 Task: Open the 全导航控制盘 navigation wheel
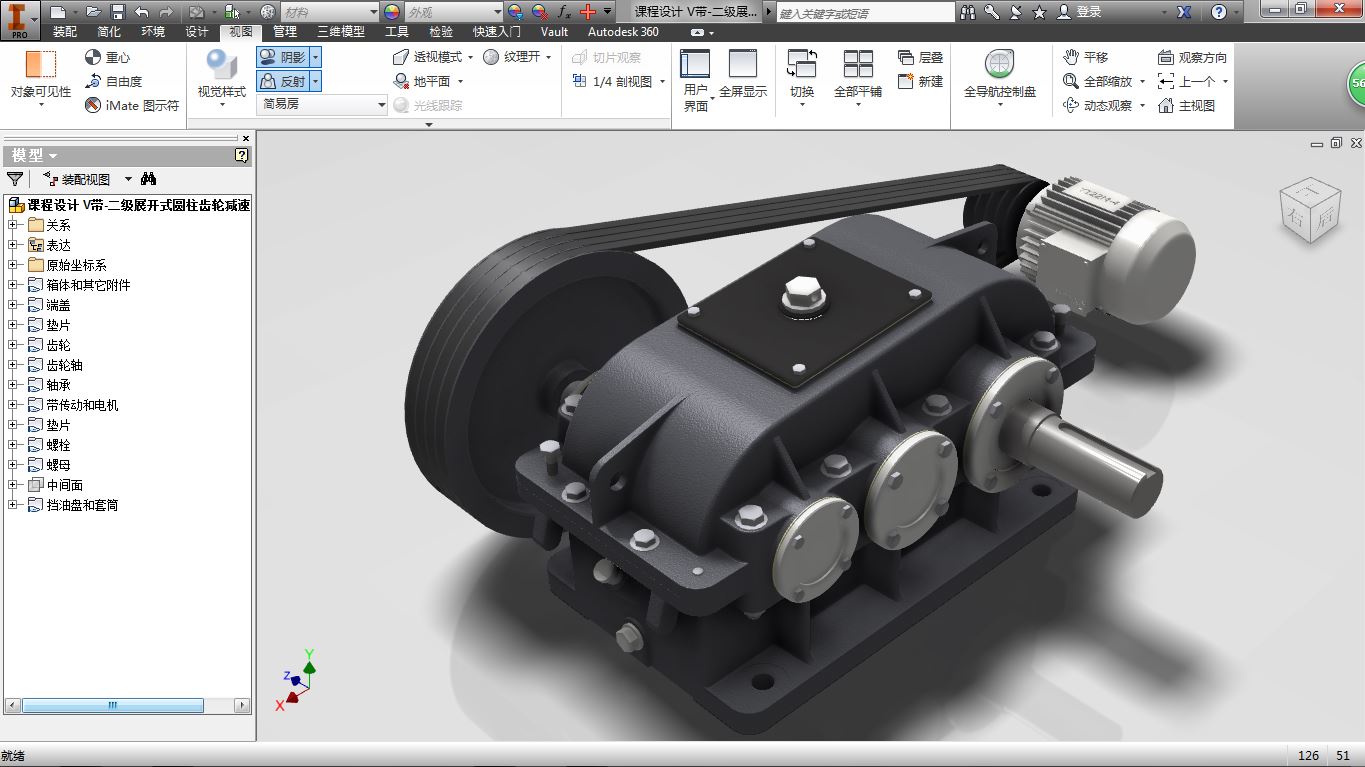coord(999,66)
